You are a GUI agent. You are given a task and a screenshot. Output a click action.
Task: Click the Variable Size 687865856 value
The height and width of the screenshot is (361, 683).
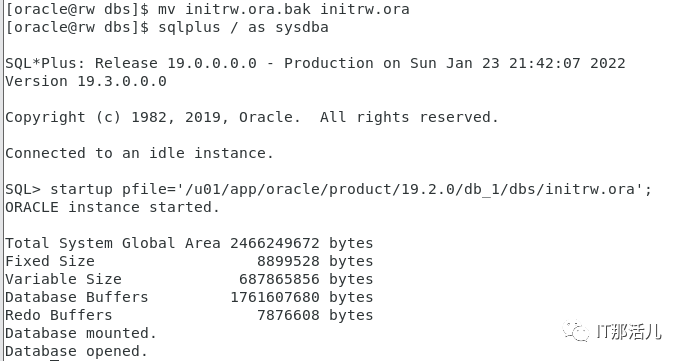pyautogui.click(x=279, y=279)
